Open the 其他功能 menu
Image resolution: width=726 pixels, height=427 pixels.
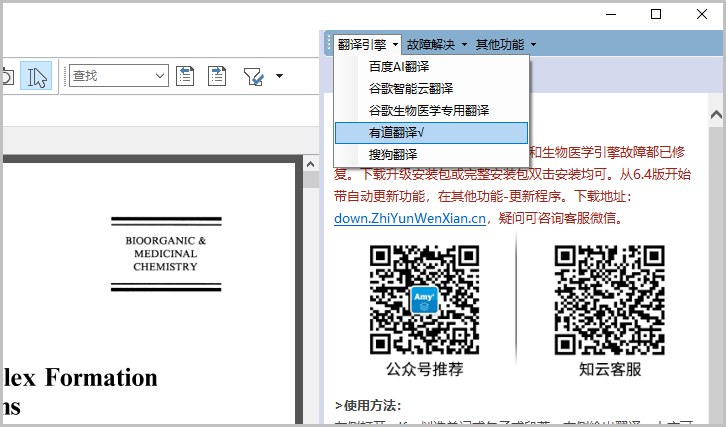(506, 44)
